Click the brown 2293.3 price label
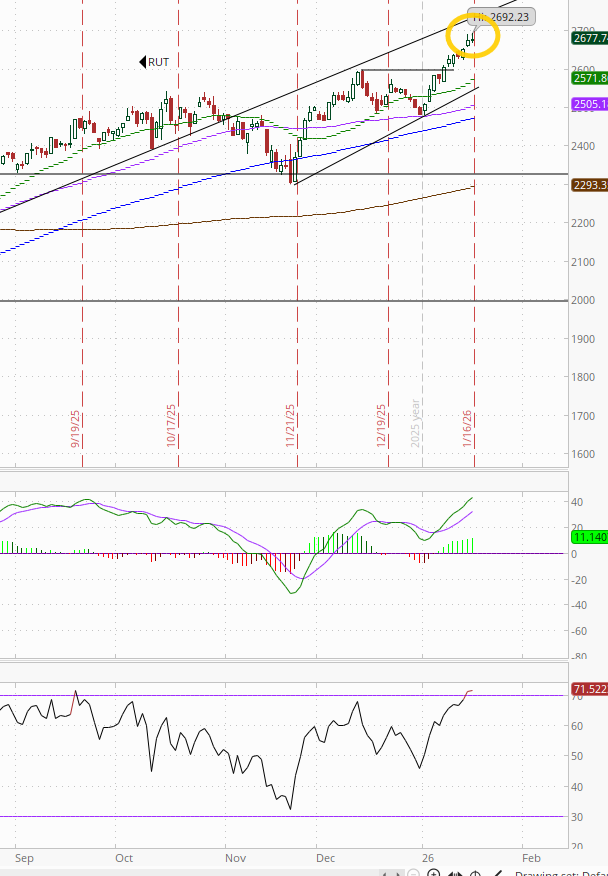608x876 pixels. tap(590, 185)
